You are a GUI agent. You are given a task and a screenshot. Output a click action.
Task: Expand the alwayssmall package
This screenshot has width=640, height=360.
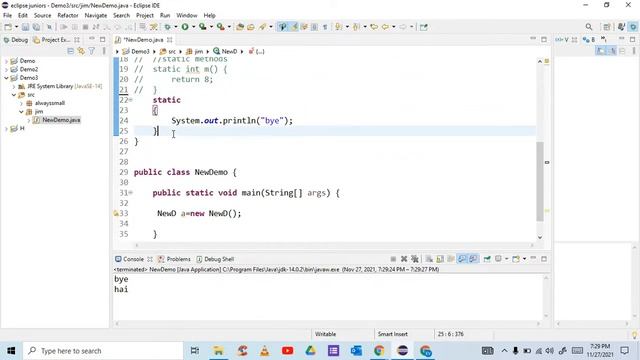coord(21,103)
